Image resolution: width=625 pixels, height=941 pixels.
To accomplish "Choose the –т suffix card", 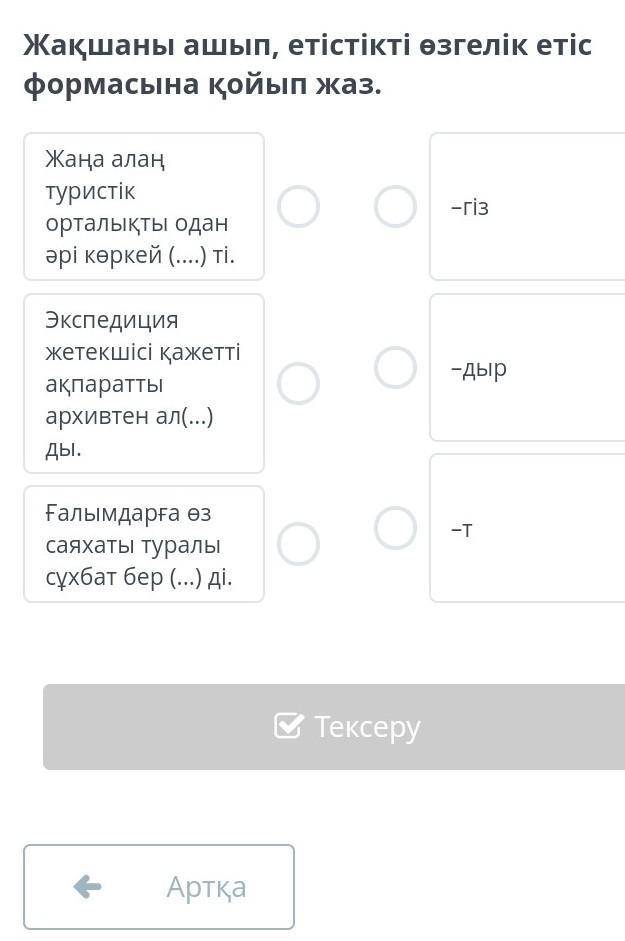I will pos(527,528).
